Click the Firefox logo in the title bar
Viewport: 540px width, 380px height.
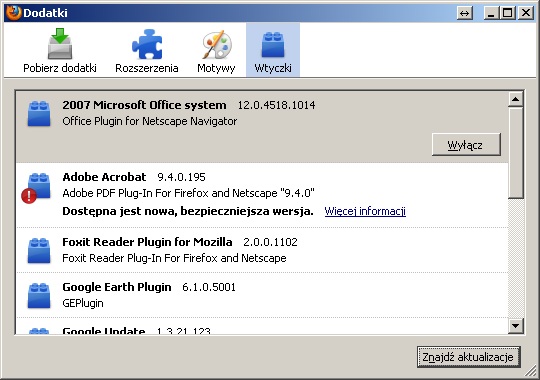coord(13,13)
